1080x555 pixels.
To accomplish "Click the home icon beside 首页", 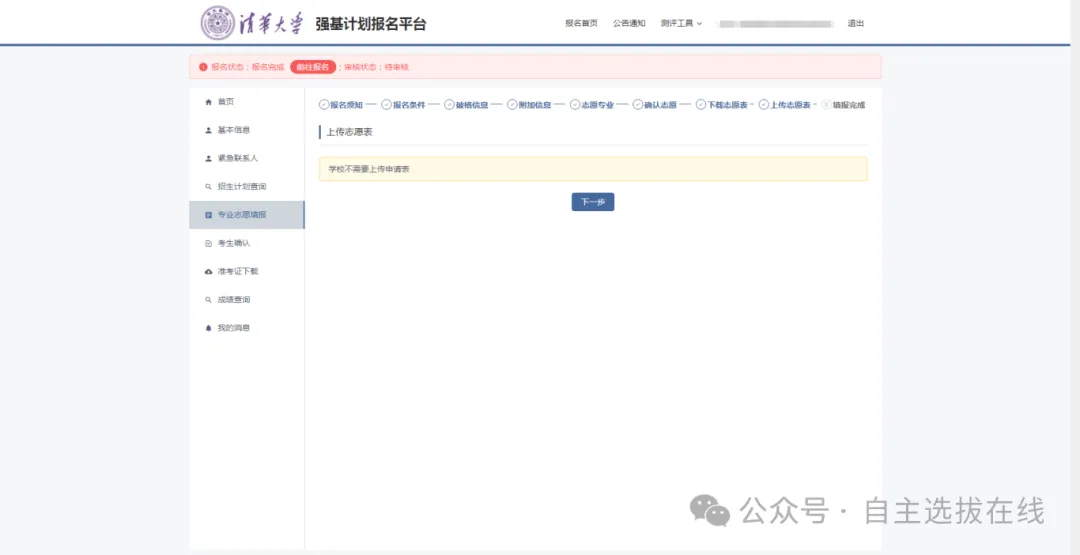I will (x=208, y=102).
